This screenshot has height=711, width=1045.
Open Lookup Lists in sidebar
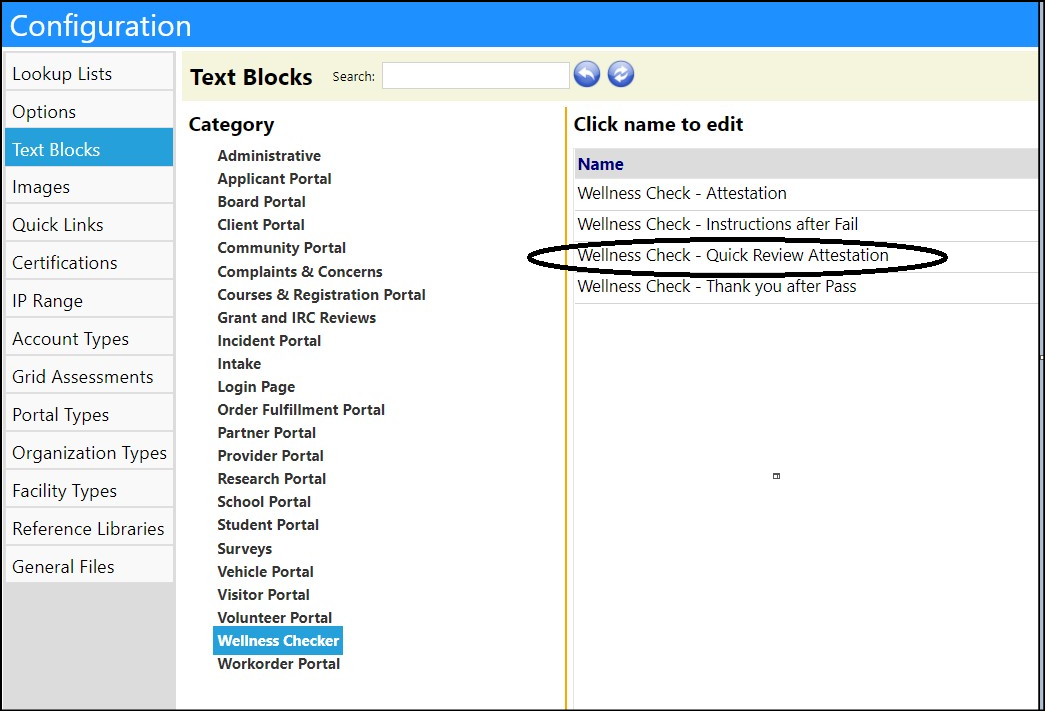(x=89, y=73)
